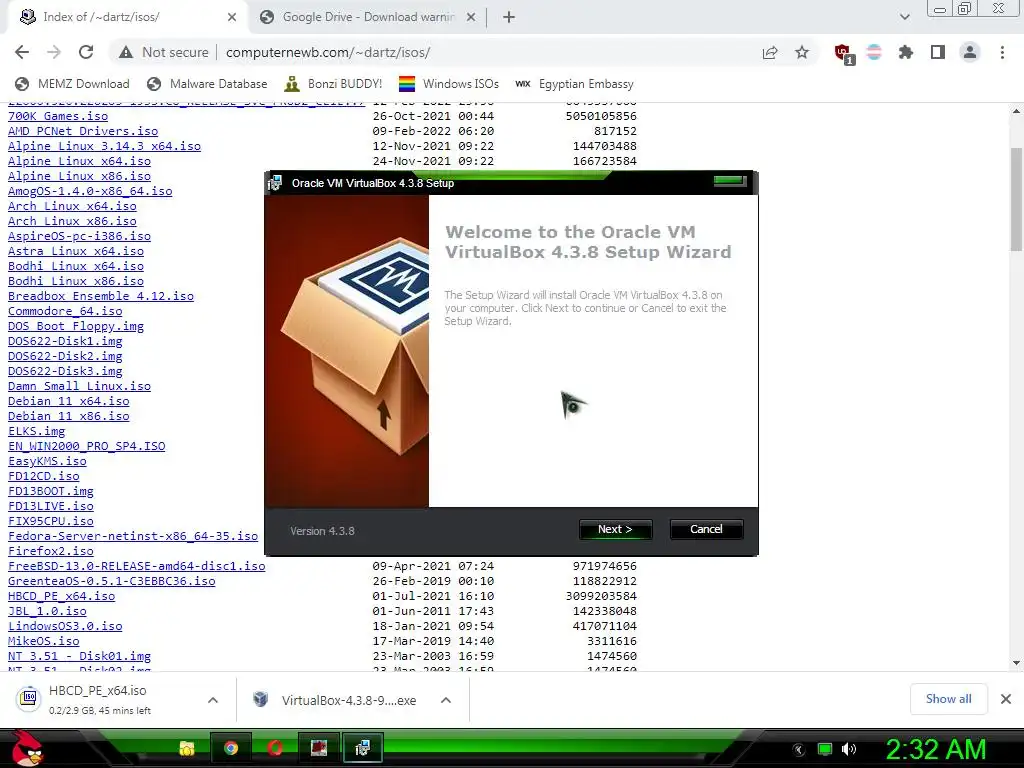The width and height of the screenshot is (1024, 768).
Task: Download EN_WIN2000_PRO_SP4.ISO
Action: coord(86,446)
